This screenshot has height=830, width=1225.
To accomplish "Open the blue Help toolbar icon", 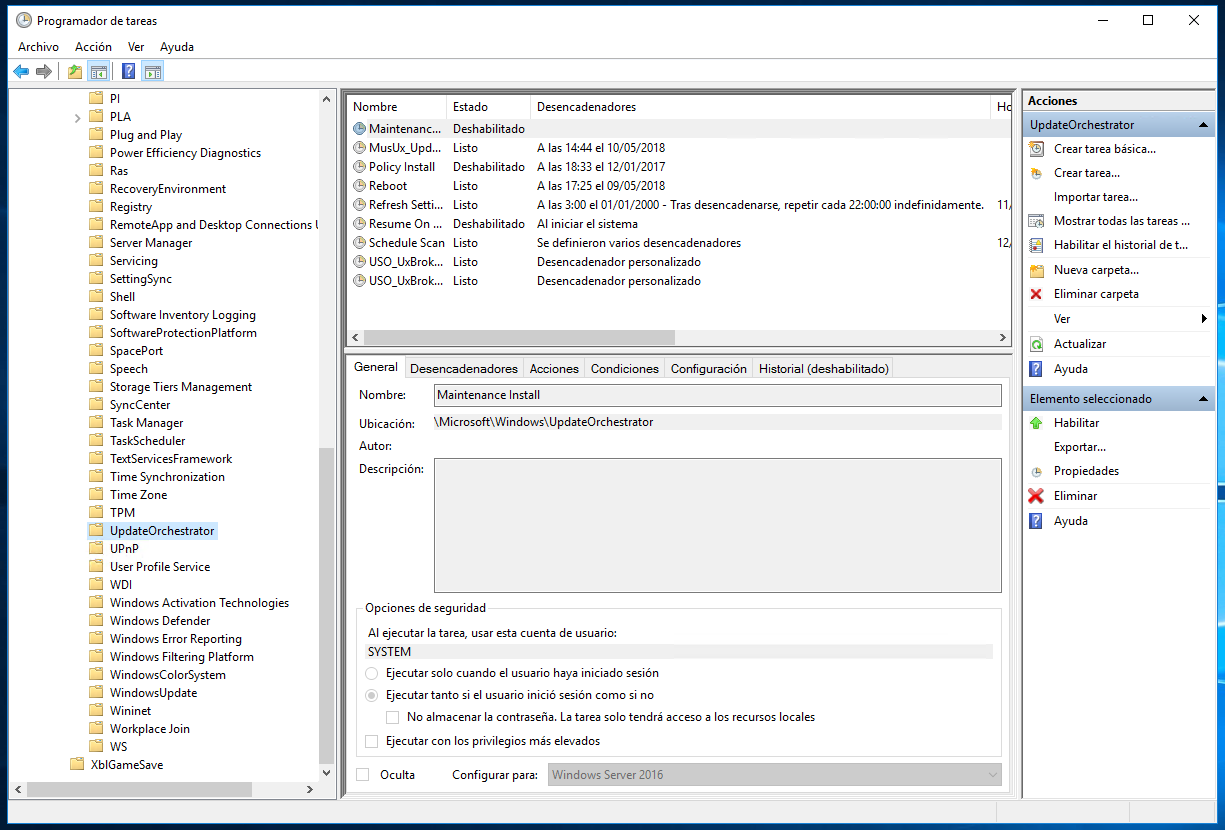I will click(x=129, y=71).
